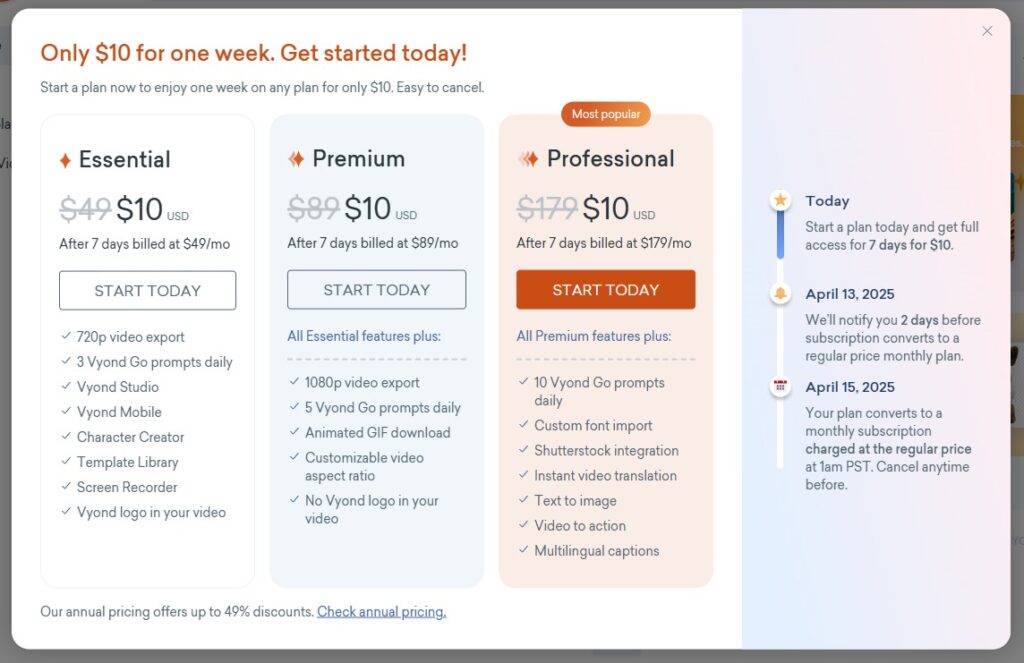Image resolution: width=1024 pixels, height=663 pixels.
Task: Click the Animated GIF download feature
Action: (x=377, y=433)
